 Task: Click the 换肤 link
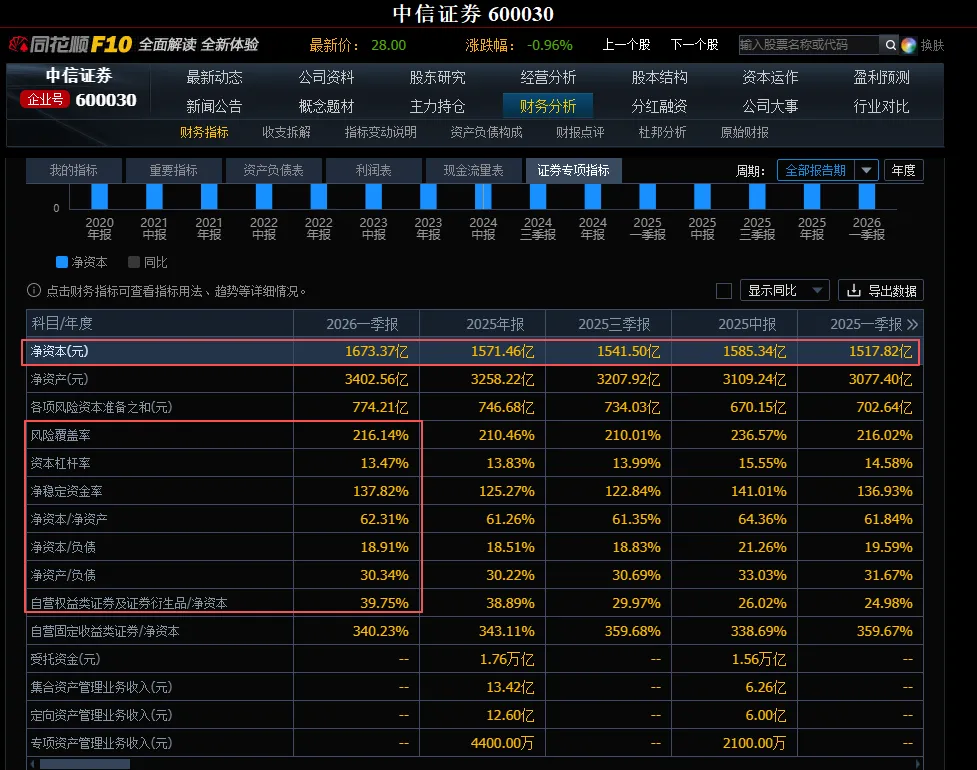coord(932,45)
